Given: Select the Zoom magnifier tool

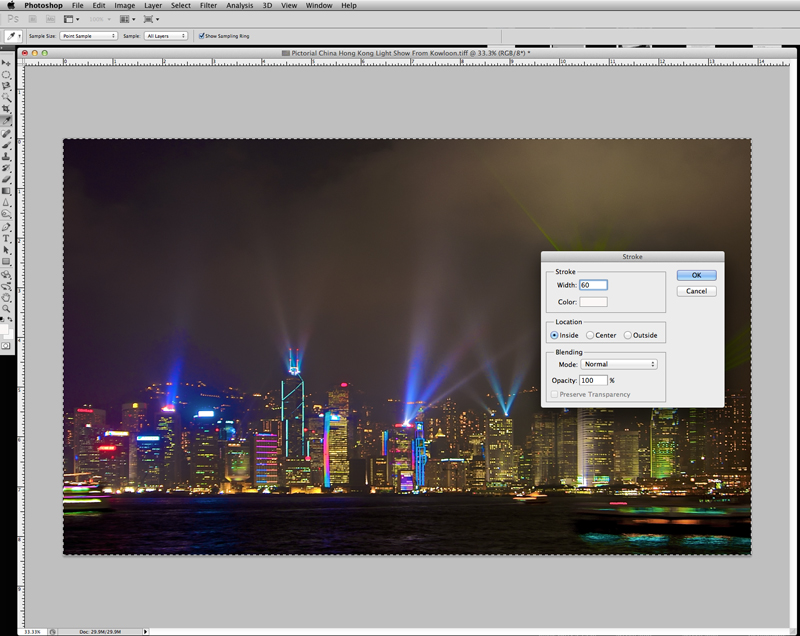Looking at the screenshot, I should [6, 309].
